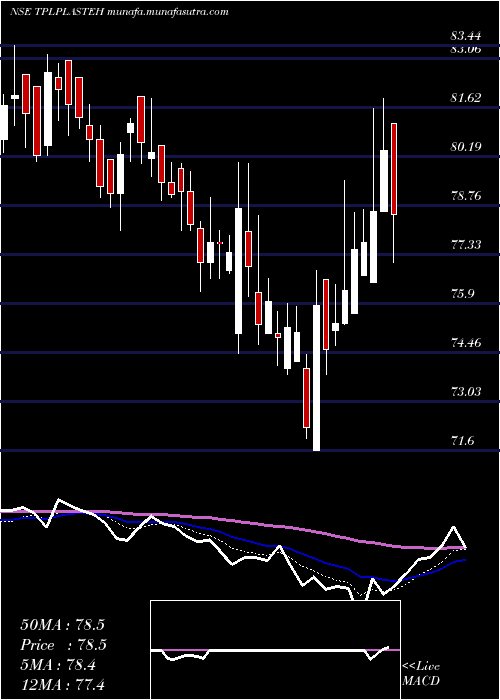The image size is (500, 700).
Task: Click the last red candlestick on the right
Action: click(x=394, y=169)
